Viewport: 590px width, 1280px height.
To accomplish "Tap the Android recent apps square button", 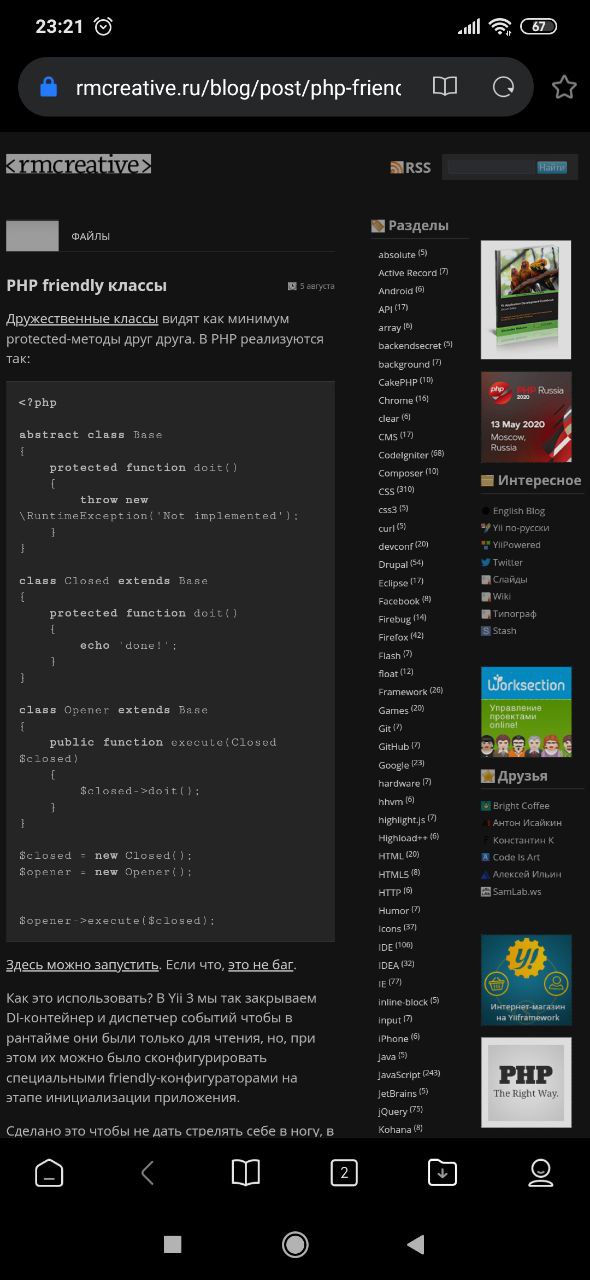I will click(172, 1244).
